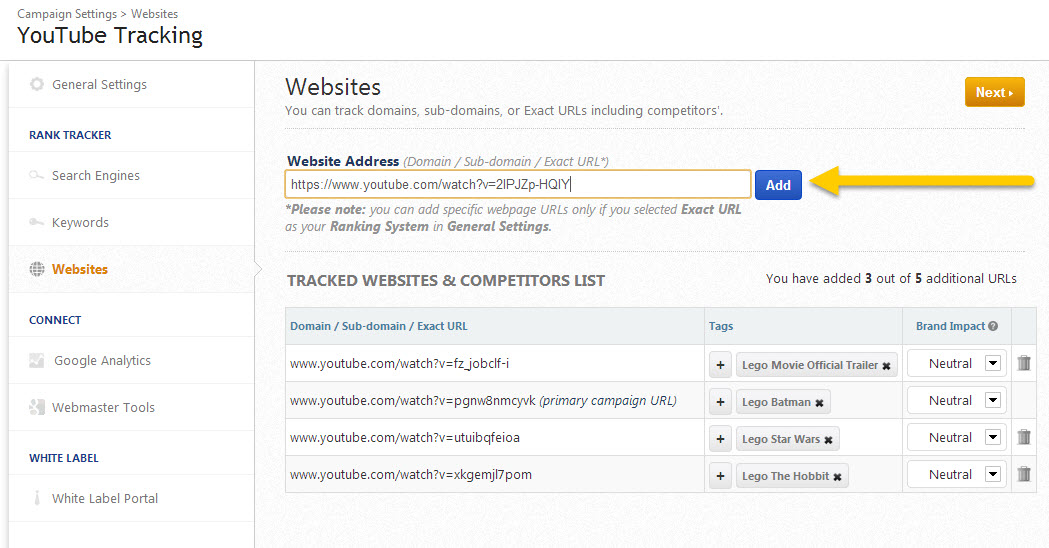Click Brand Impact help question mark icon

click(993, 326)
